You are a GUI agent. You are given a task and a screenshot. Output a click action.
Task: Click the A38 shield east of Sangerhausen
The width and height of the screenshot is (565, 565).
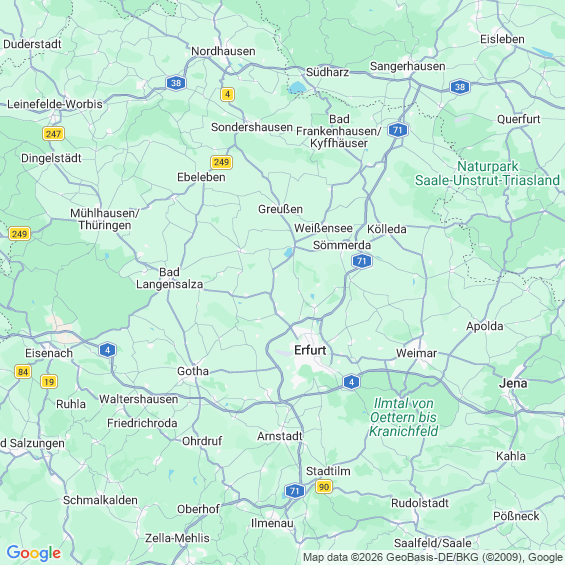point(460,87)
